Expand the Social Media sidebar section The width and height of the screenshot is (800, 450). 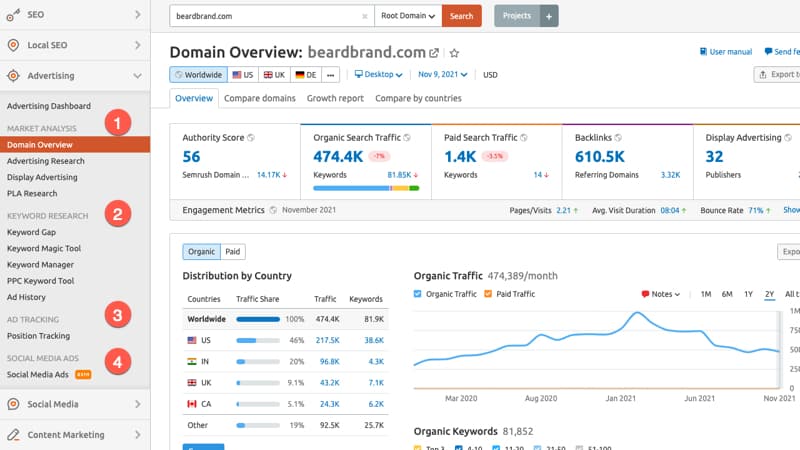click(x=138, y=404)
